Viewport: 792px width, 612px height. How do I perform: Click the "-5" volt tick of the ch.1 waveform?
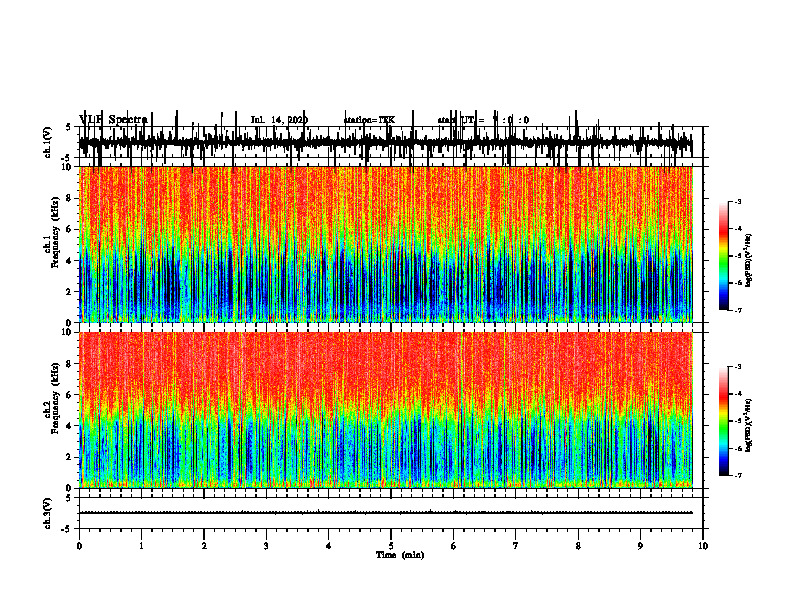point(67,159)
